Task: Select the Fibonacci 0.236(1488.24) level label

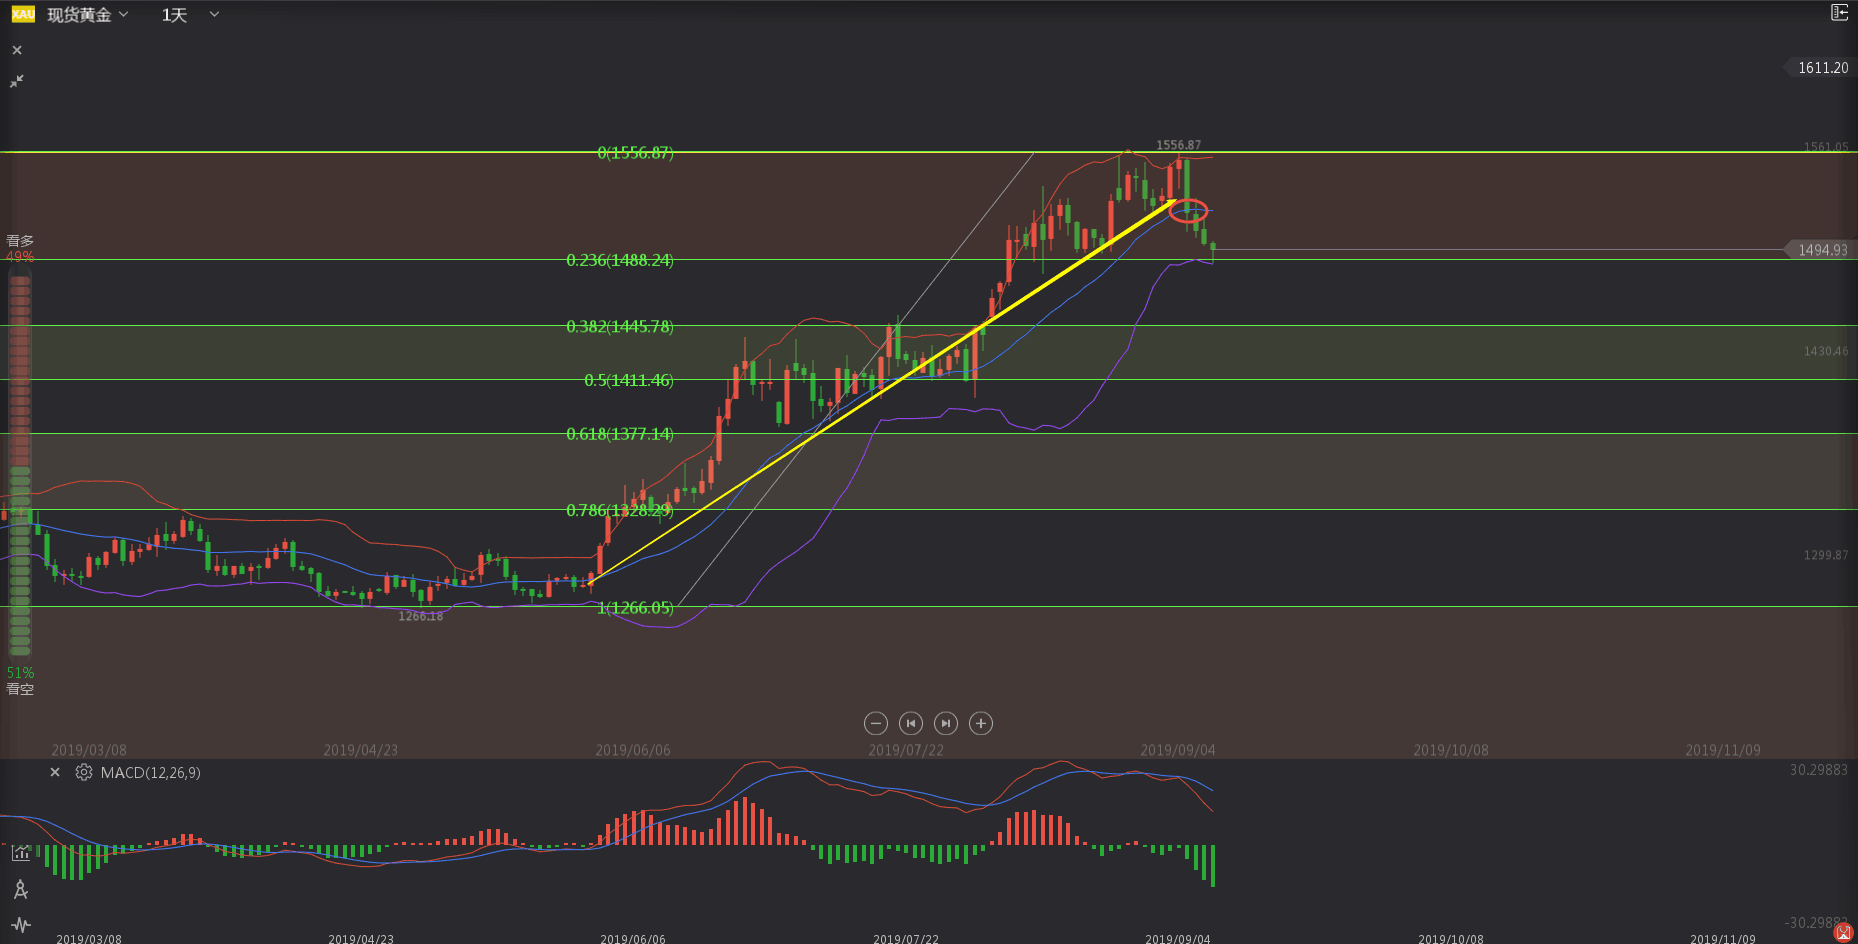Action: click(x=620, y=260)
